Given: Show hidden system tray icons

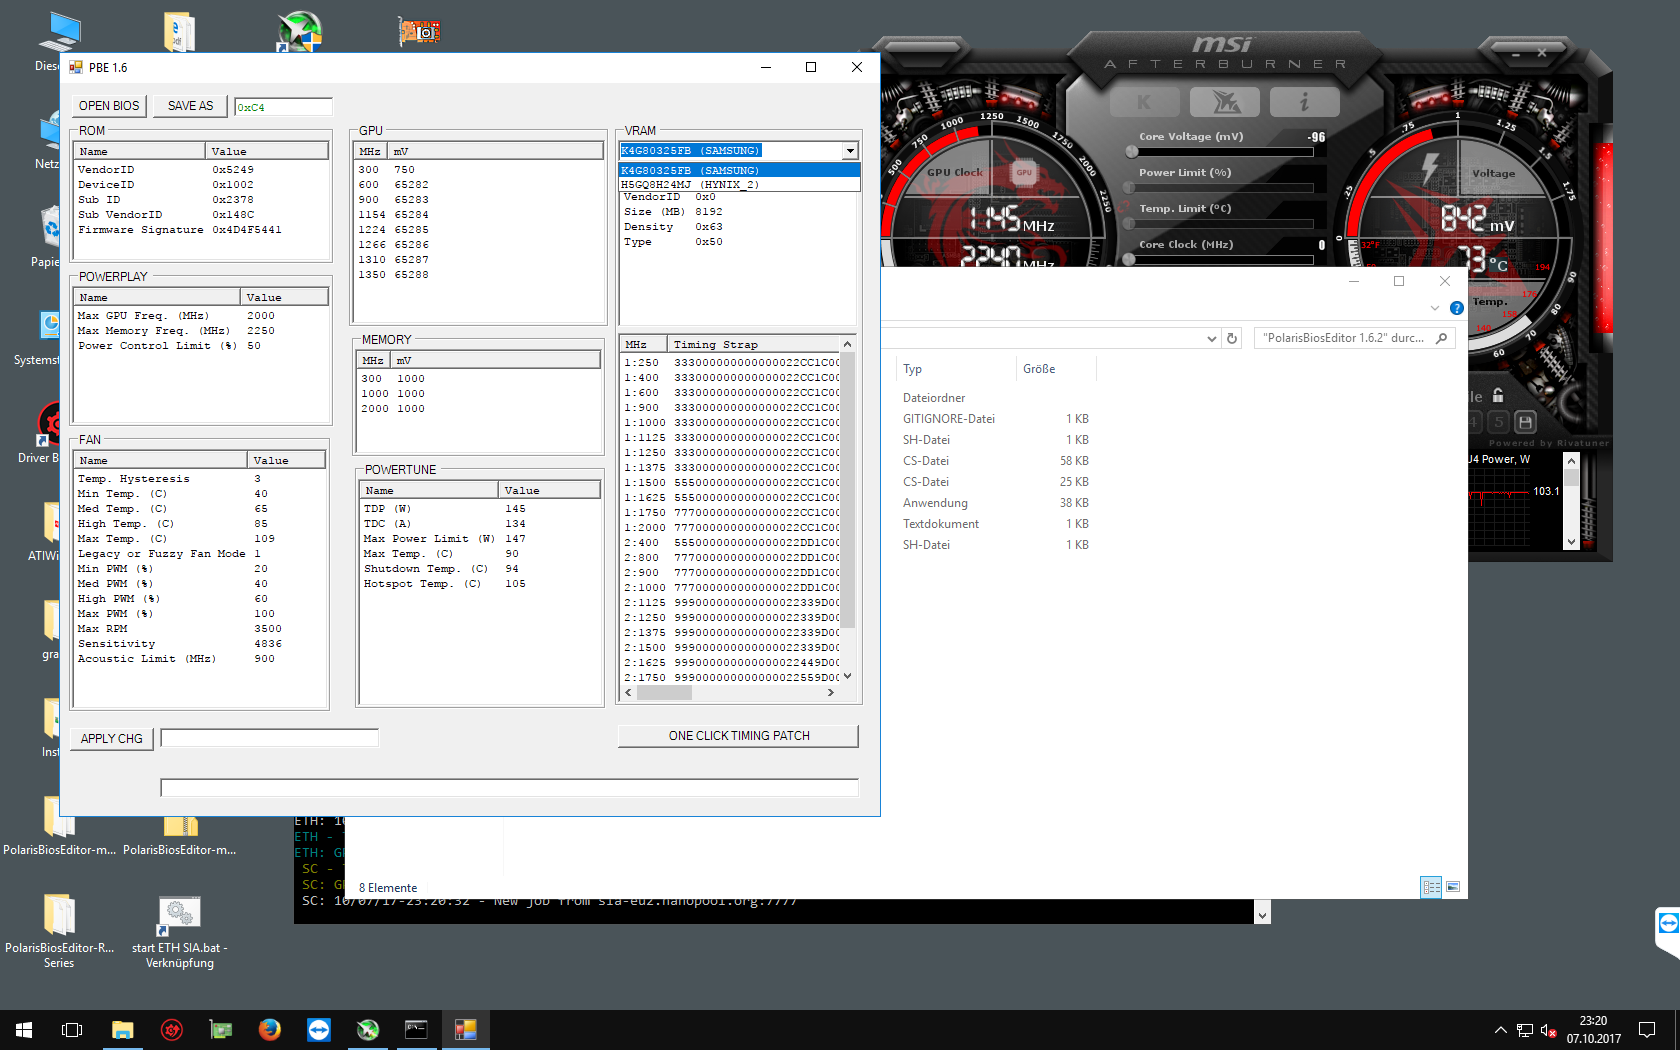Looking at the screenshot, I should pyautogui.click(x=1500, y=1030).
